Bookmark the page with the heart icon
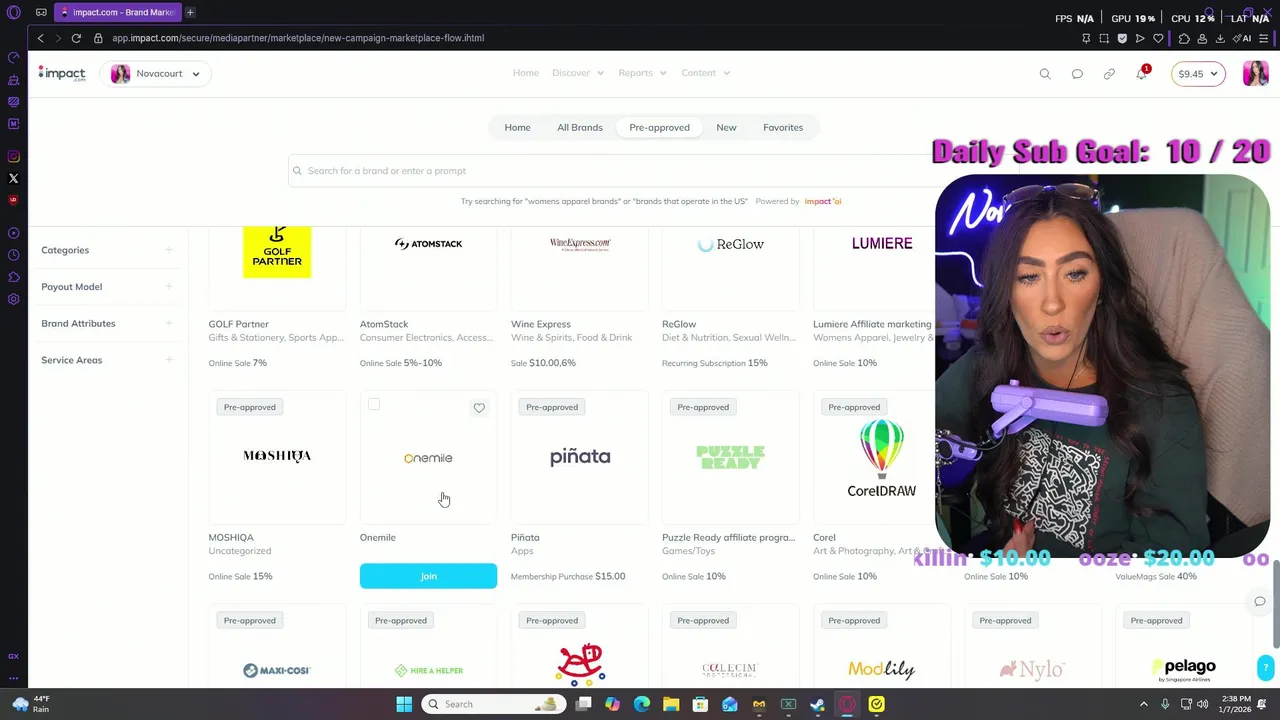The width and height of the screenshot is (1280, 720). tap(1158, 38)
